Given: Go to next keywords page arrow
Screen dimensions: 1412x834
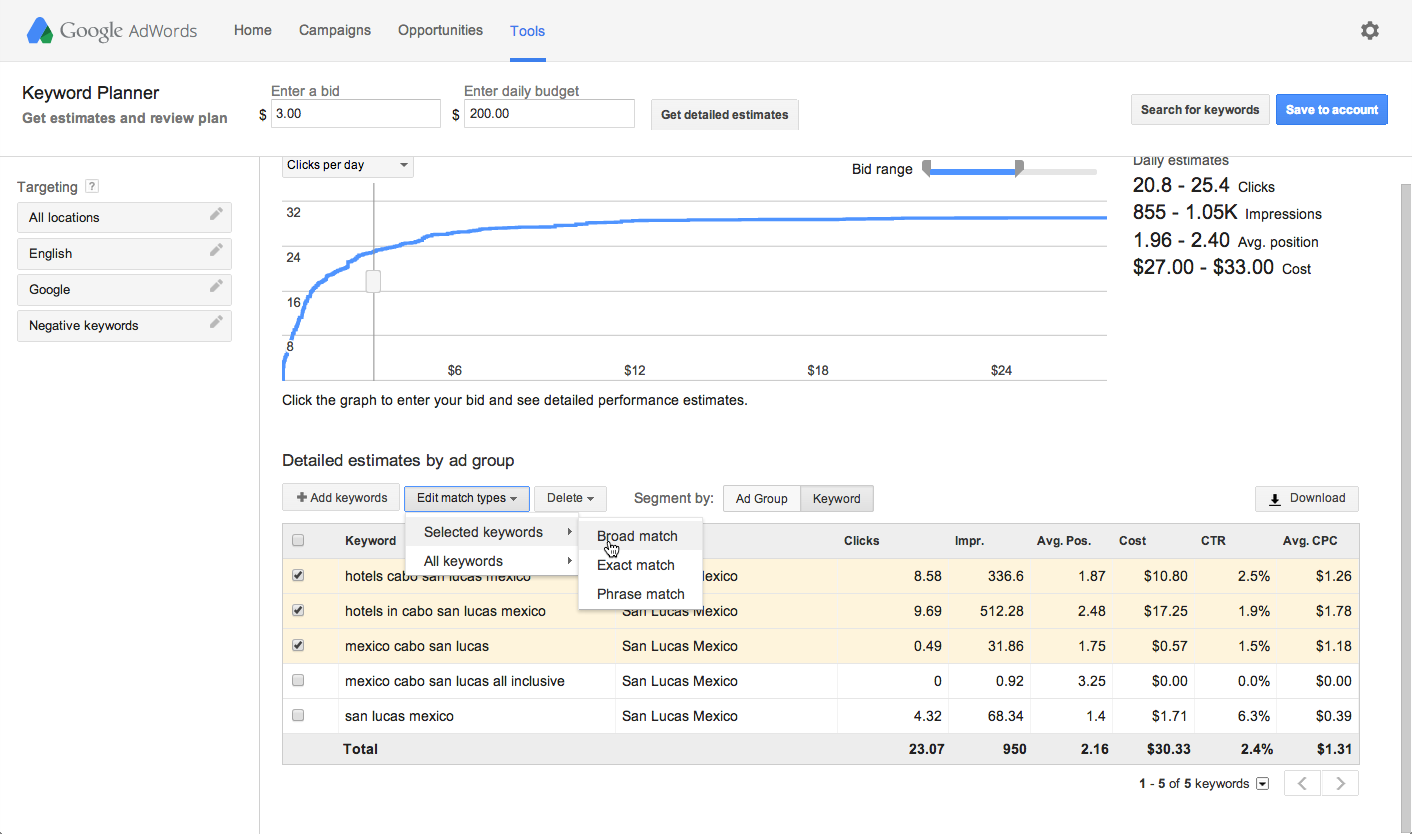Looking at the screenshot, I should point(1340,784).
